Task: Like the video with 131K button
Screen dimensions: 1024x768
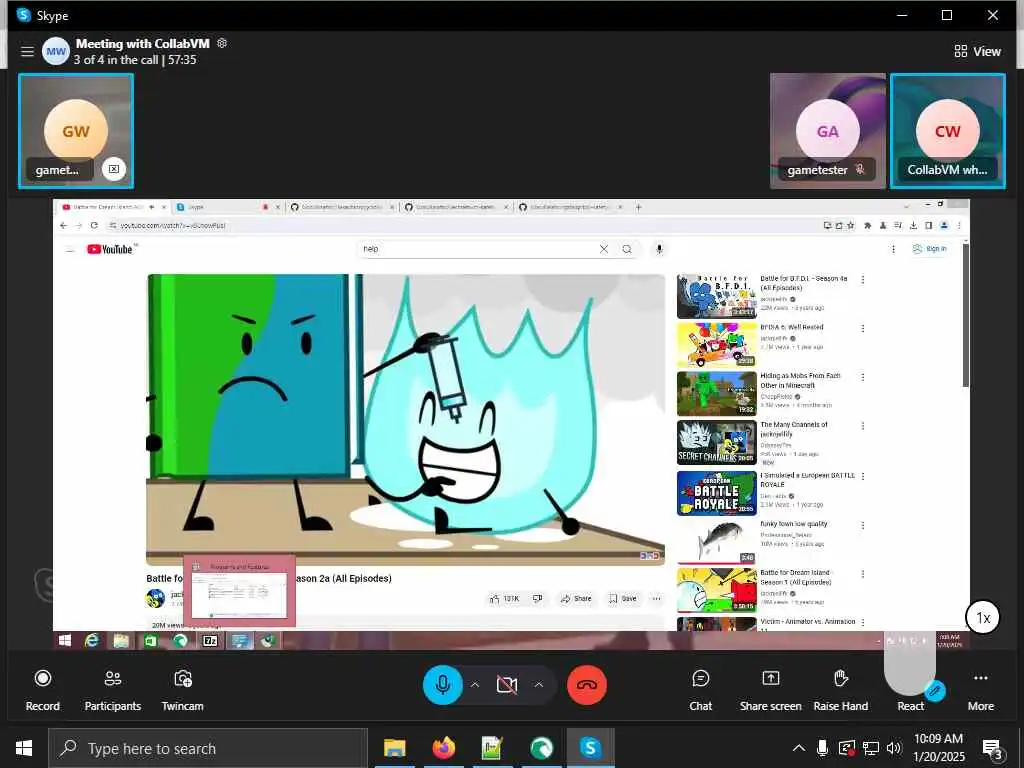Action: coord(504,598)
